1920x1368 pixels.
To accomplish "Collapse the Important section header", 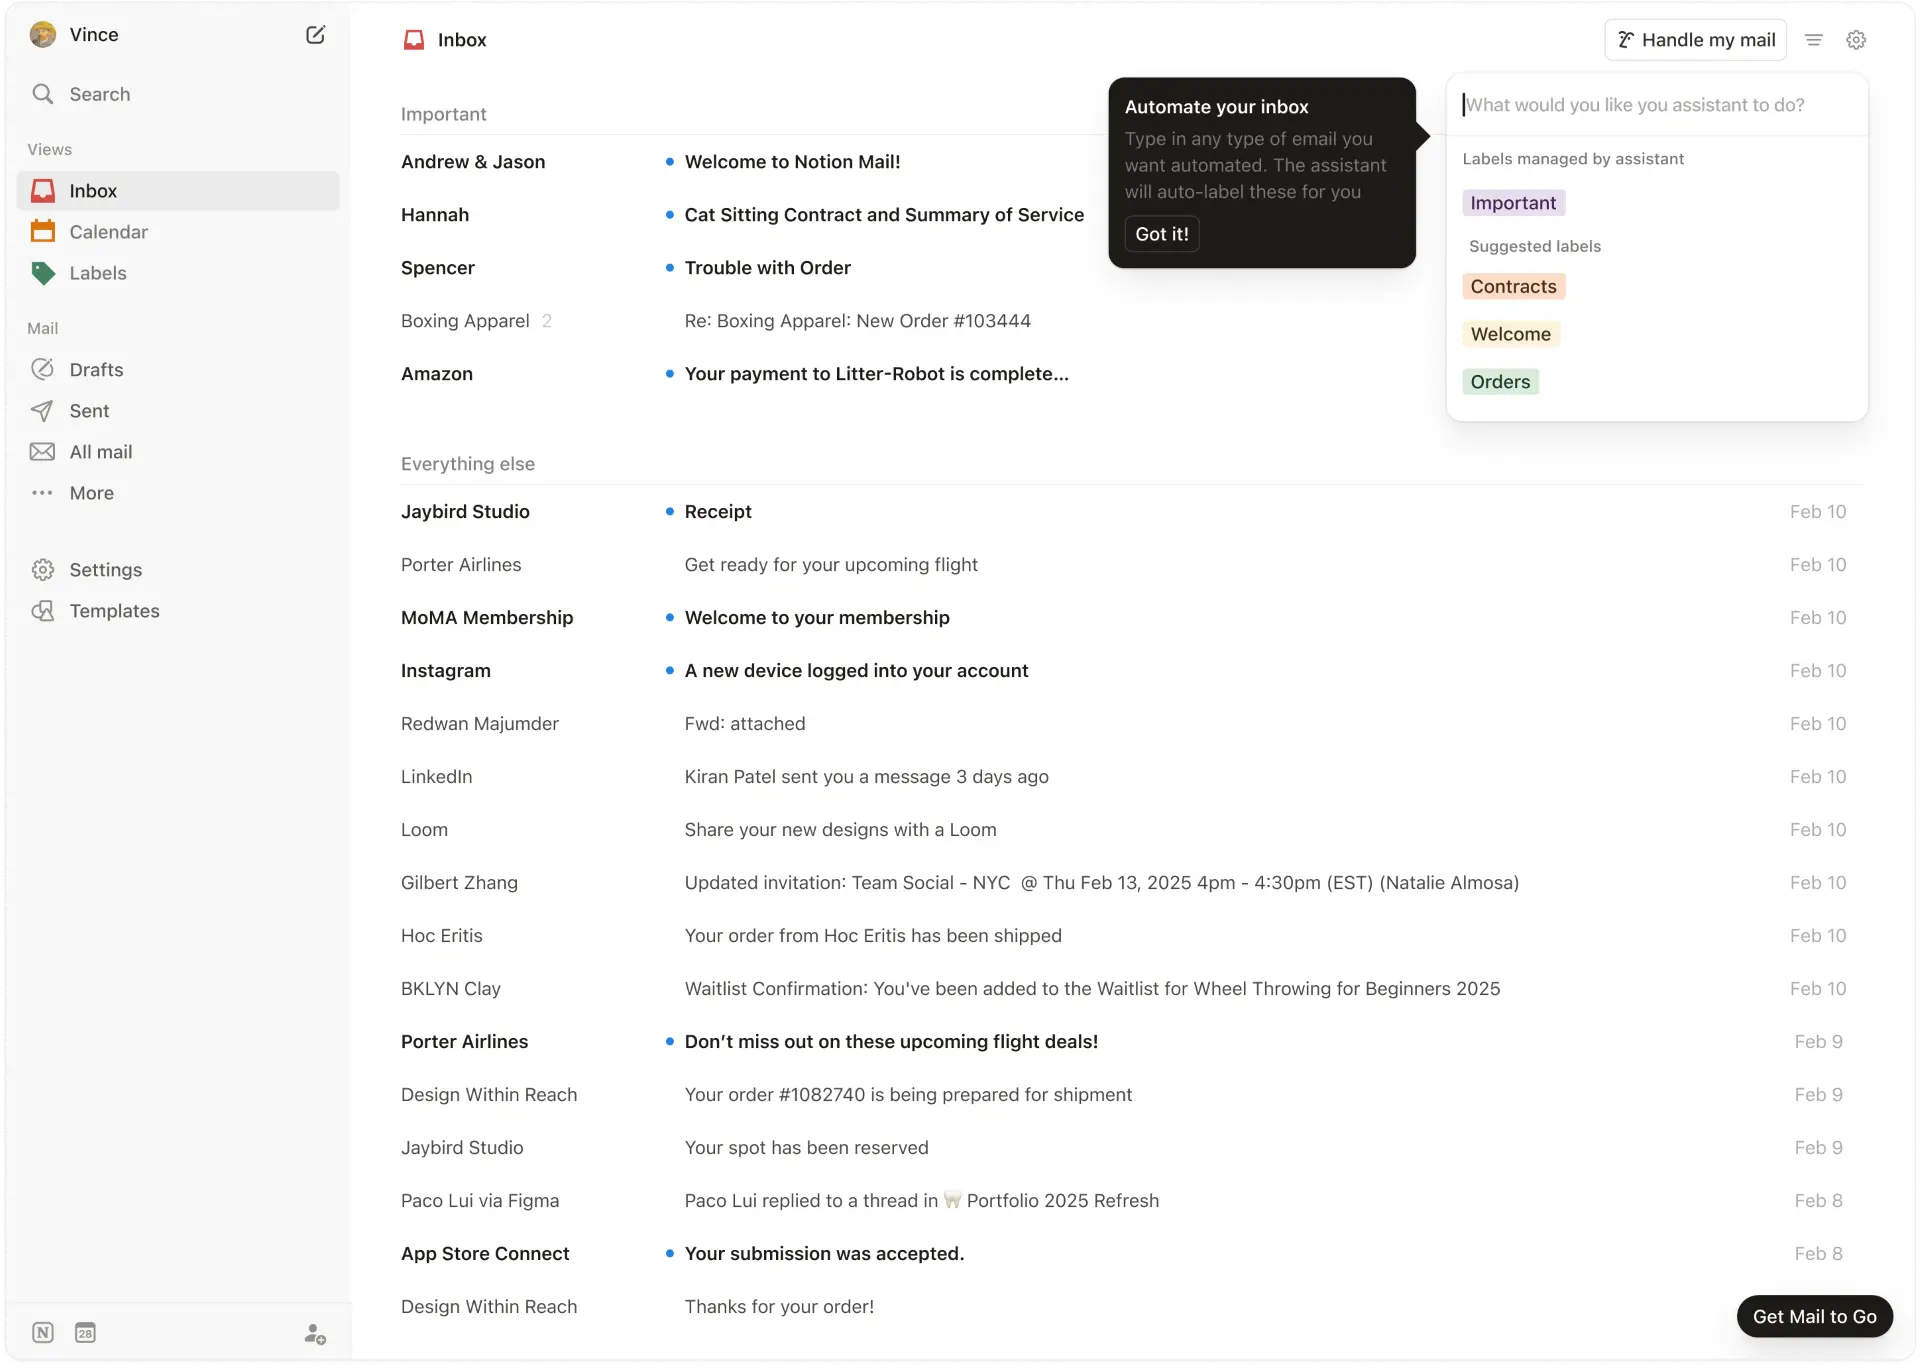I will coord(443,114).
